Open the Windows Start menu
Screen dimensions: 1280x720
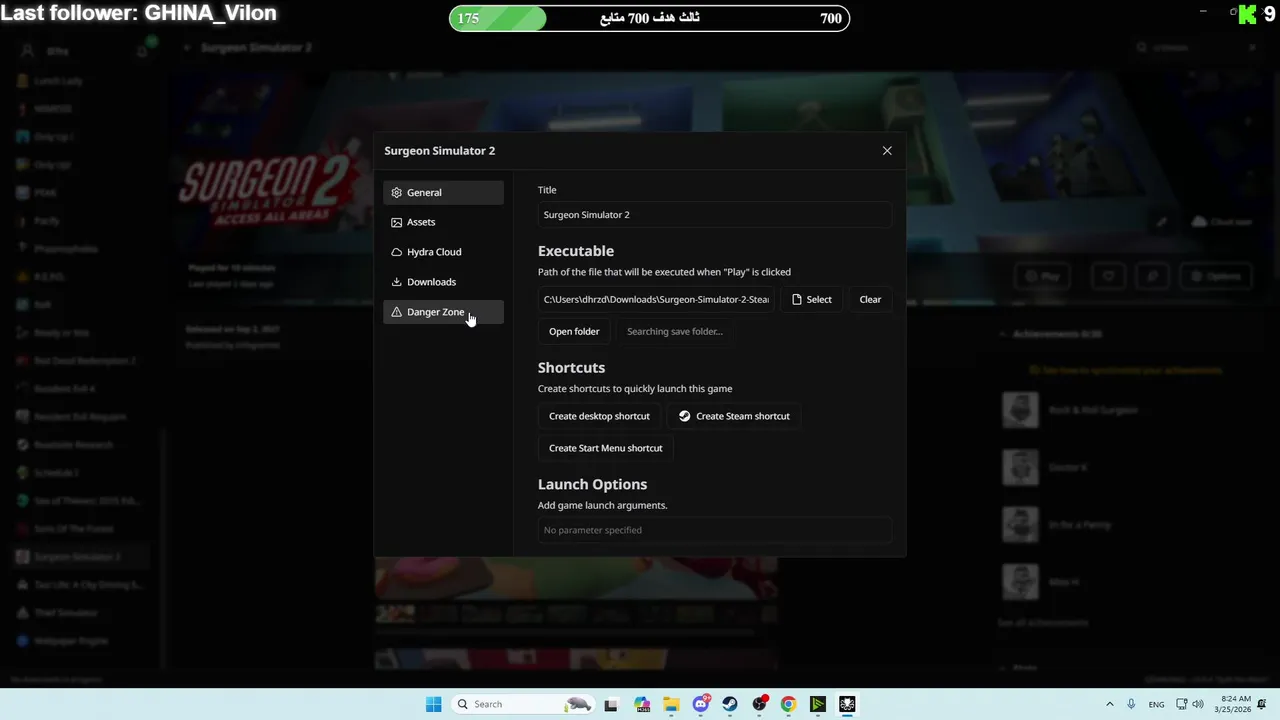(x=433, y=704)
